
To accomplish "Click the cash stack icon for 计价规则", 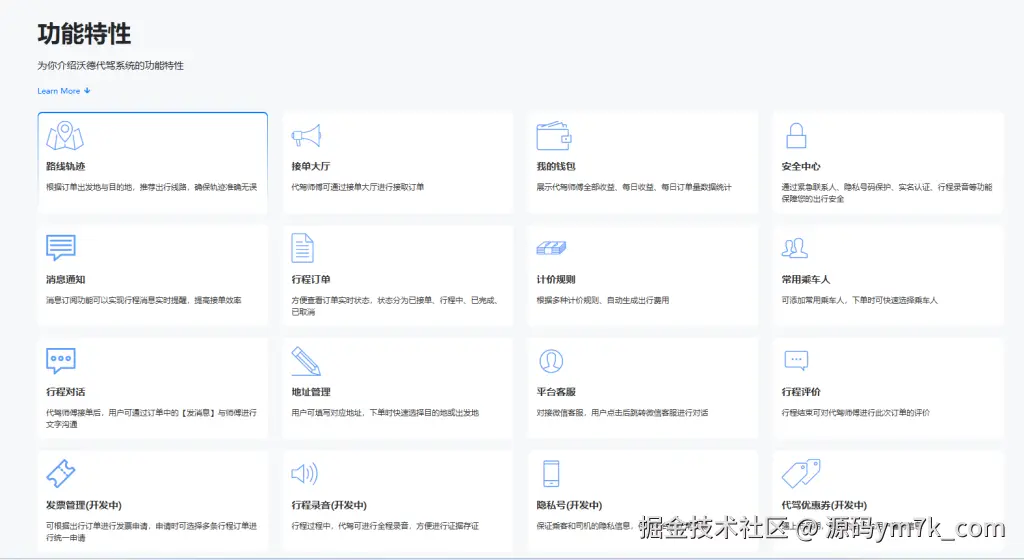I will pyautogui.click(x=551, y=248).
